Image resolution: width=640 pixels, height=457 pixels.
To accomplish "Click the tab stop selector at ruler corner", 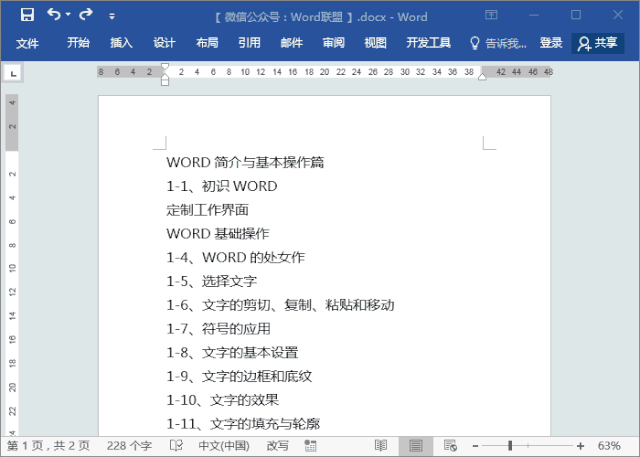I will tap(13, 74).
